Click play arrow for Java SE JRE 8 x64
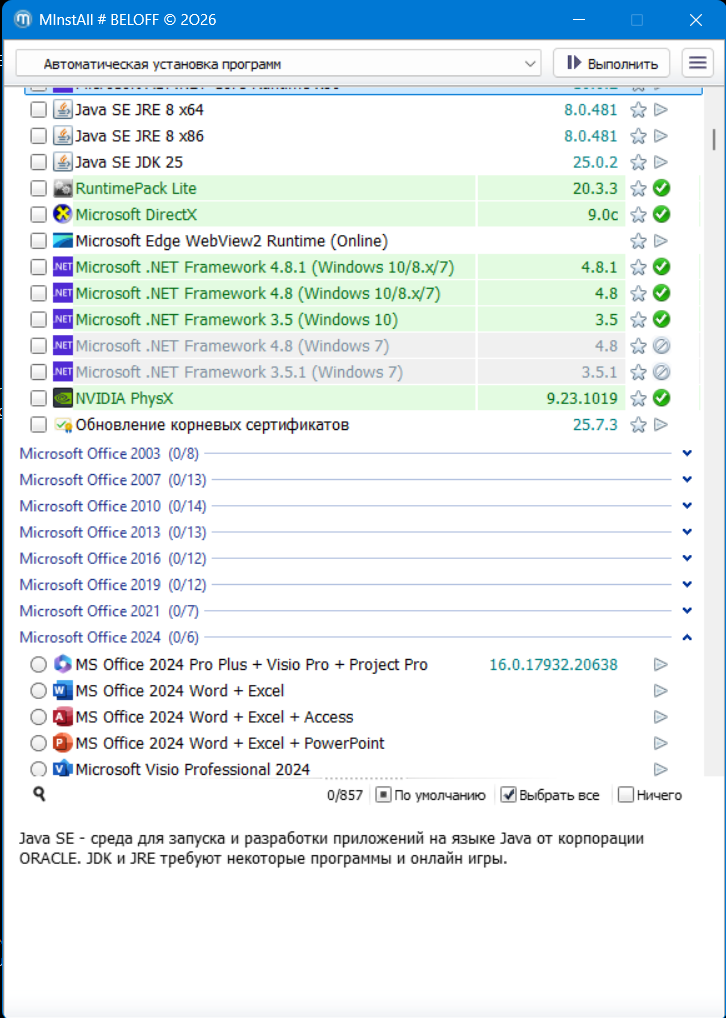726x1018 pixels. 661,110
